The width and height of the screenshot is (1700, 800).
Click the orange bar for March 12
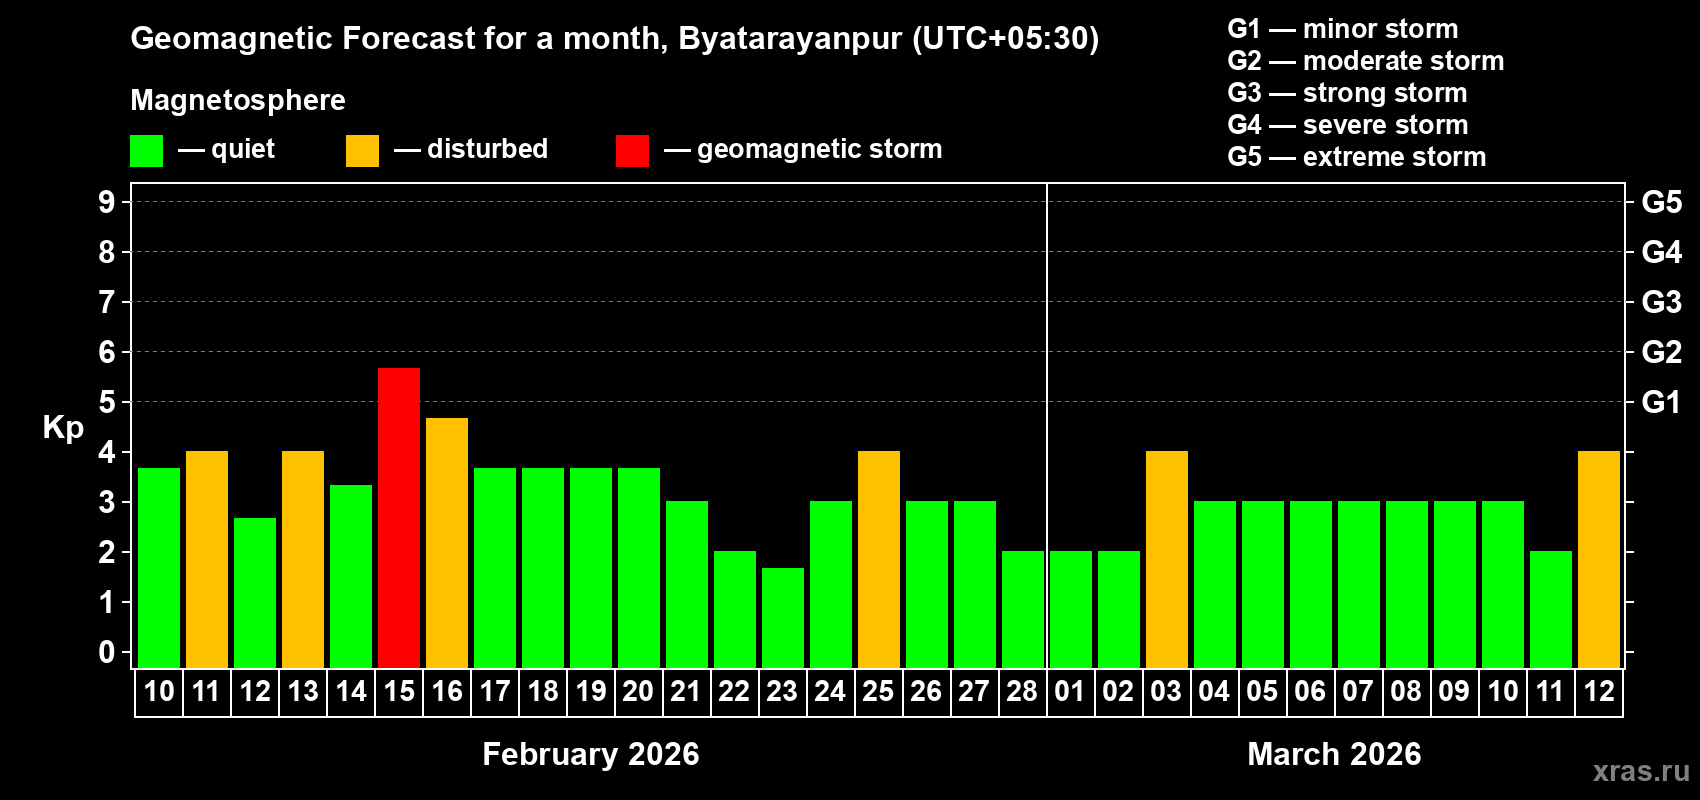pos(1599,560)
